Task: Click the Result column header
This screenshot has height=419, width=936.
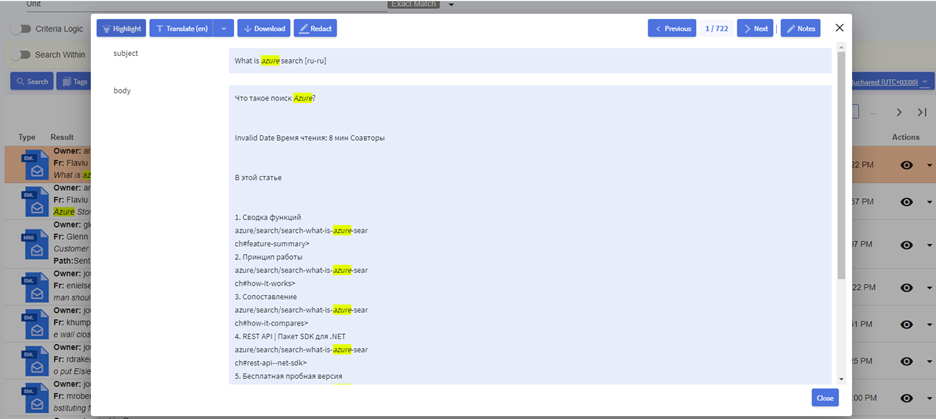Action: (62, 137)
